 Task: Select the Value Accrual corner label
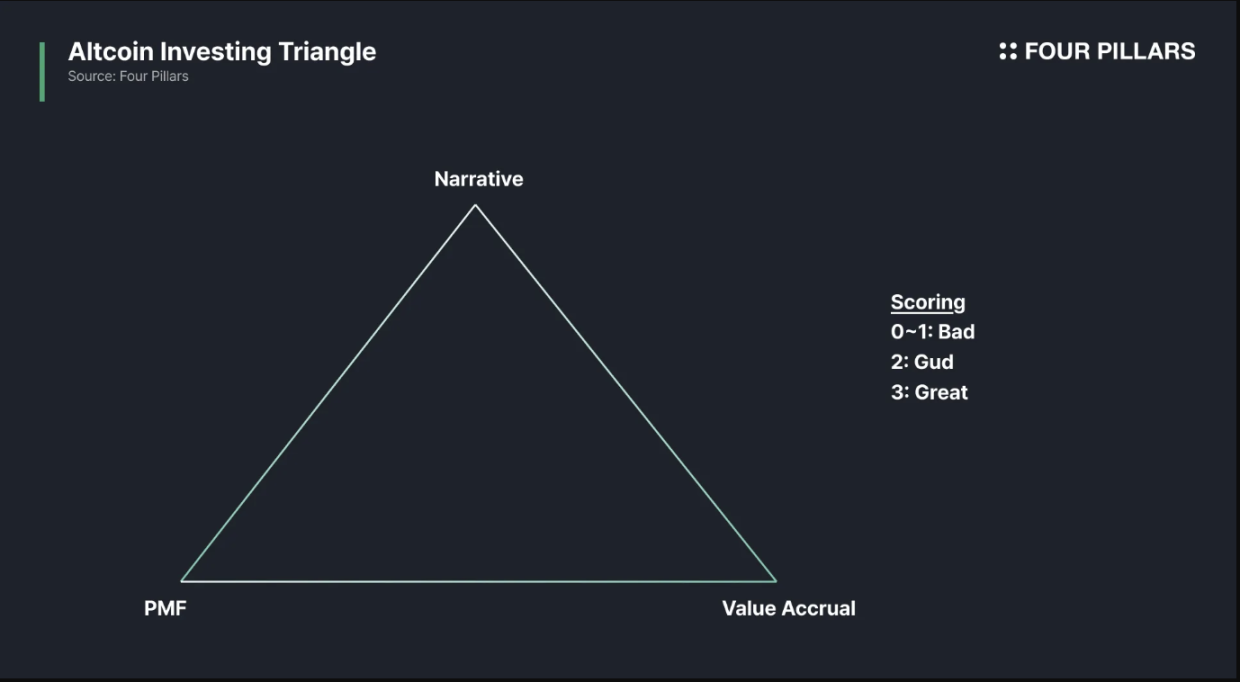click(788, 608)
